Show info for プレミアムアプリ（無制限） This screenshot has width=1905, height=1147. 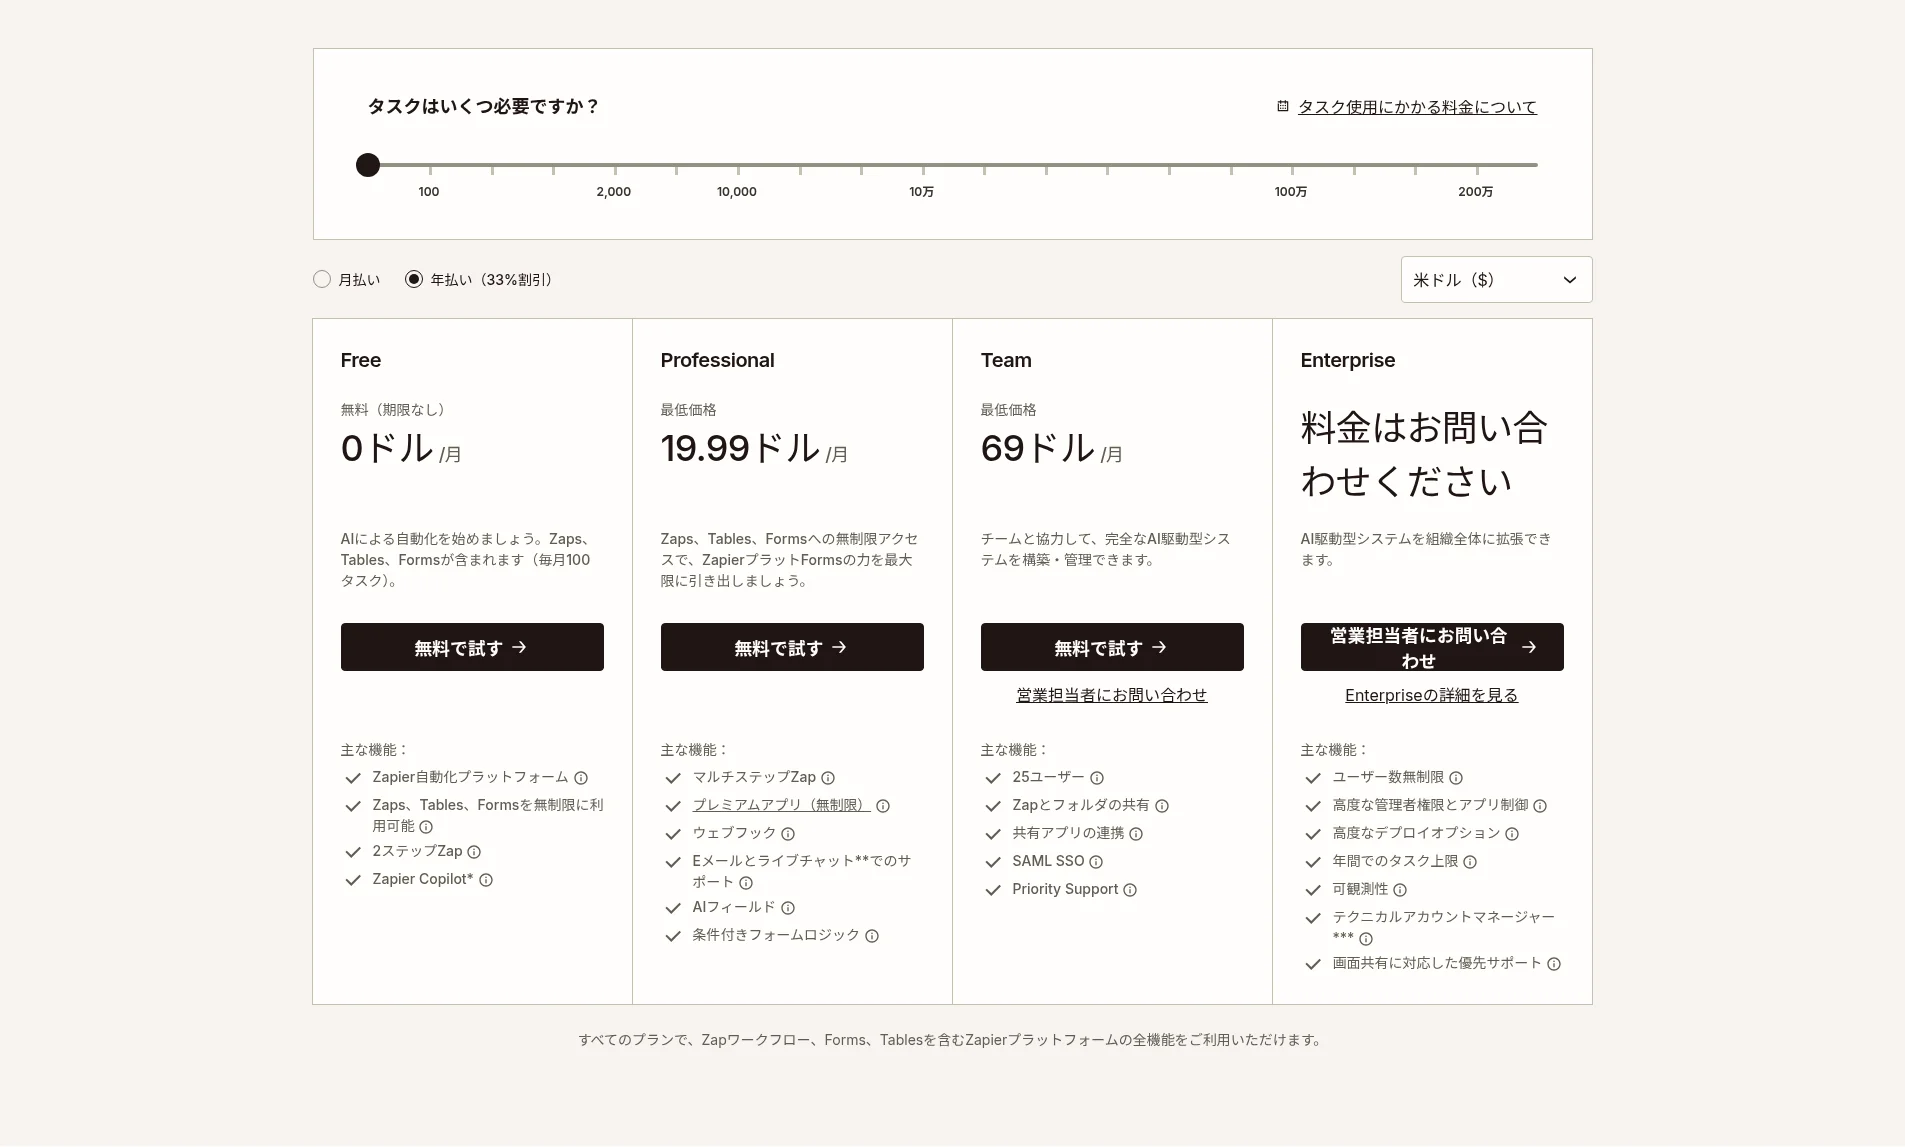pyautogui.click(x=883, y=806)
